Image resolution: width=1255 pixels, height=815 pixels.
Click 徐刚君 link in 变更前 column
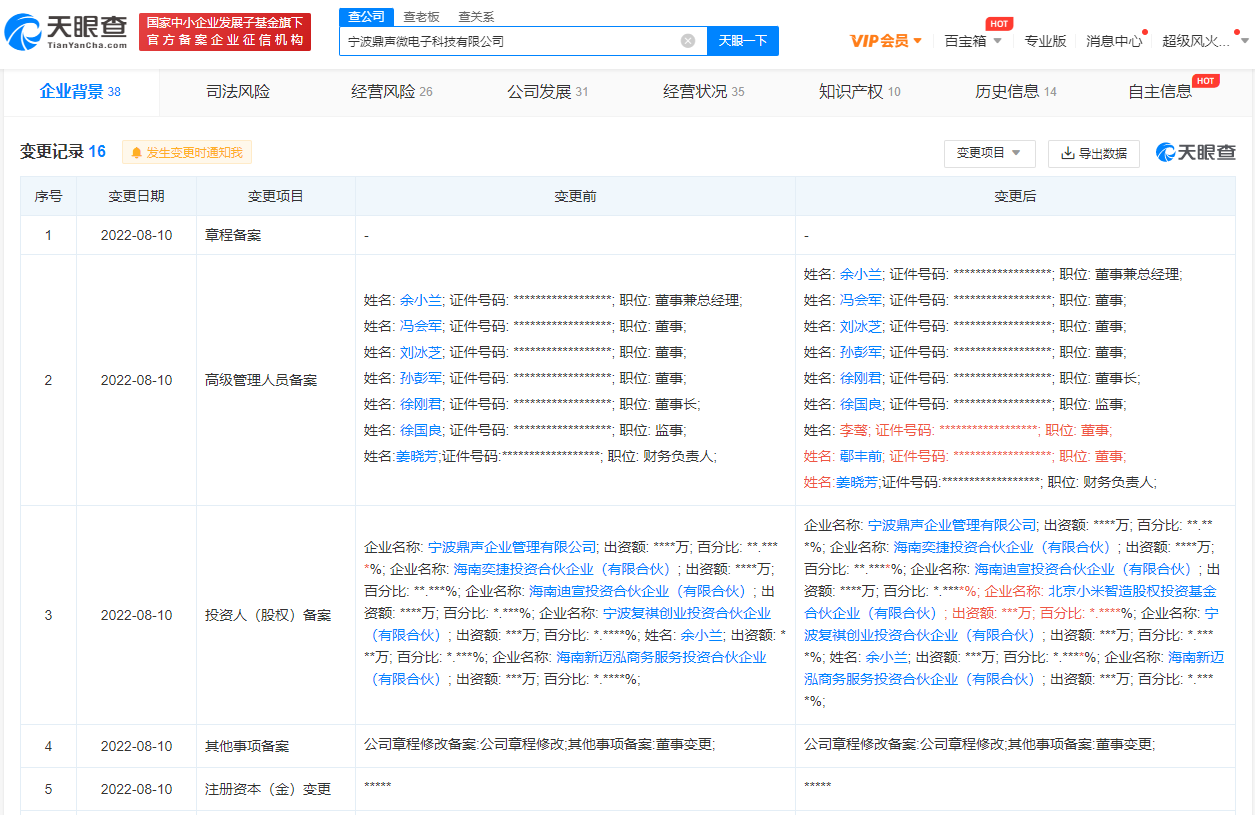point(421,404)
